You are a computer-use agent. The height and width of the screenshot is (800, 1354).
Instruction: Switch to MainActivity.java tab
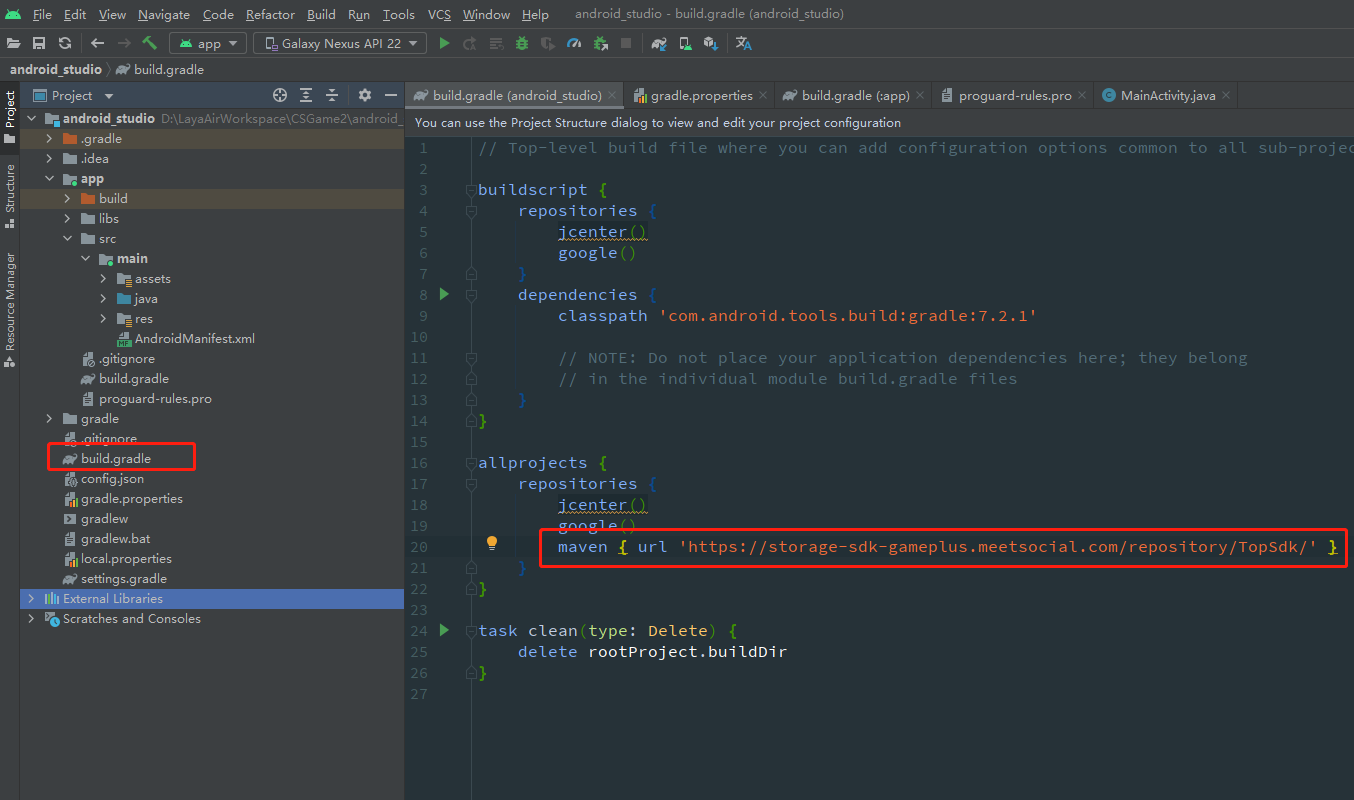(x=1167, y=95)
